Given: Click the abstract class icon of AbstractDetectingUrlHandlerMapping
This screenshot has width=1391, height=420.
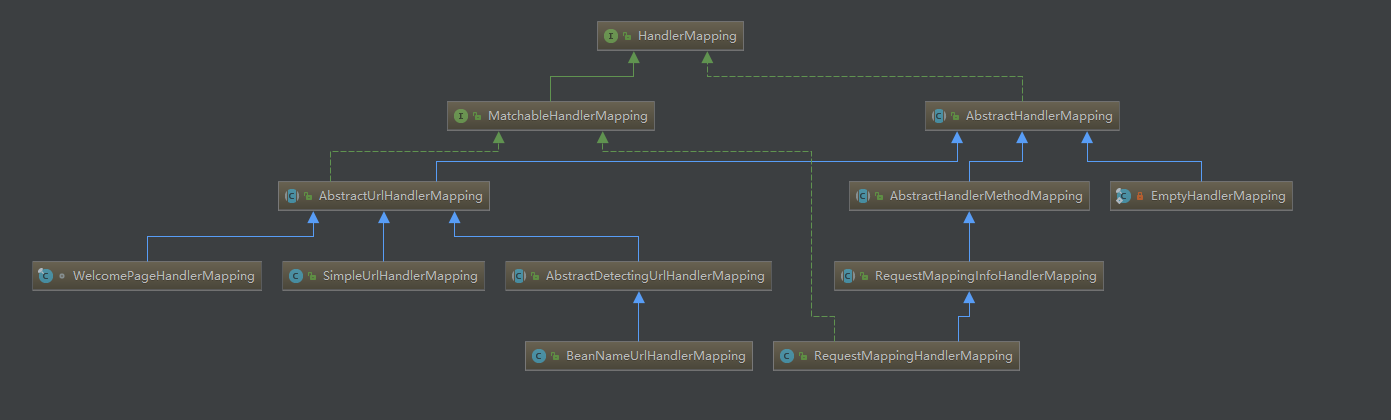Looking at the screenshot, I should tap(519, 276).
